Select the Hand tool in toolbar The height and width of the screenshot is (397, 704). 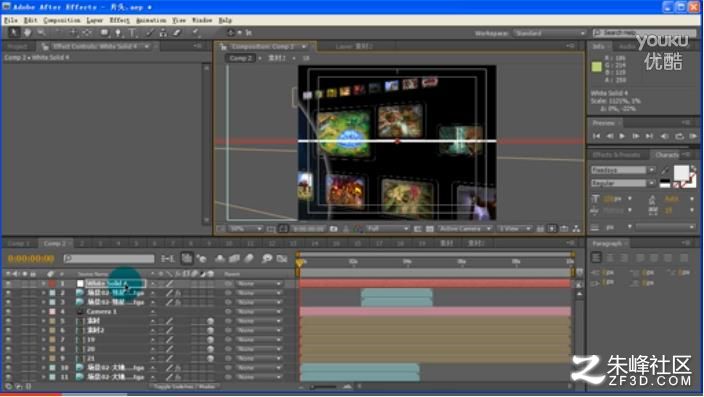pyautogui.click(x=27, y=32)
